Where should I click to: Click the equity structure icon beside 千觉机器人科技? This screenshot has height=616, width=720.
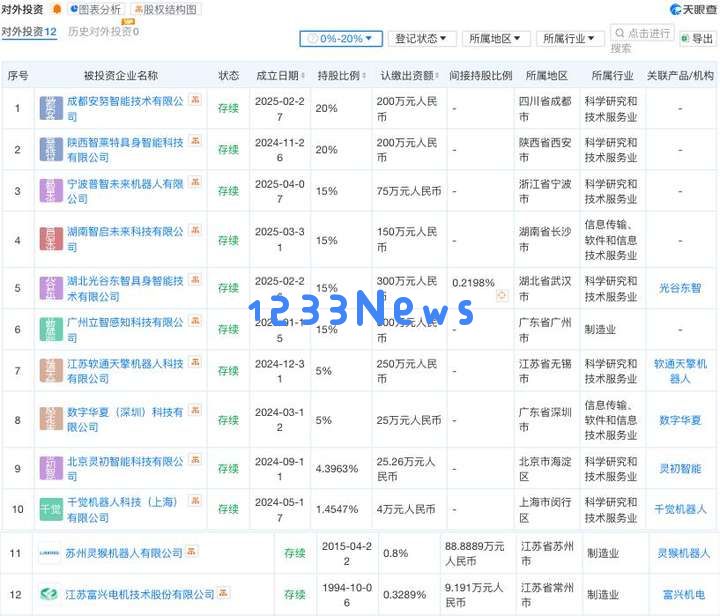click(x=196, y=501)
